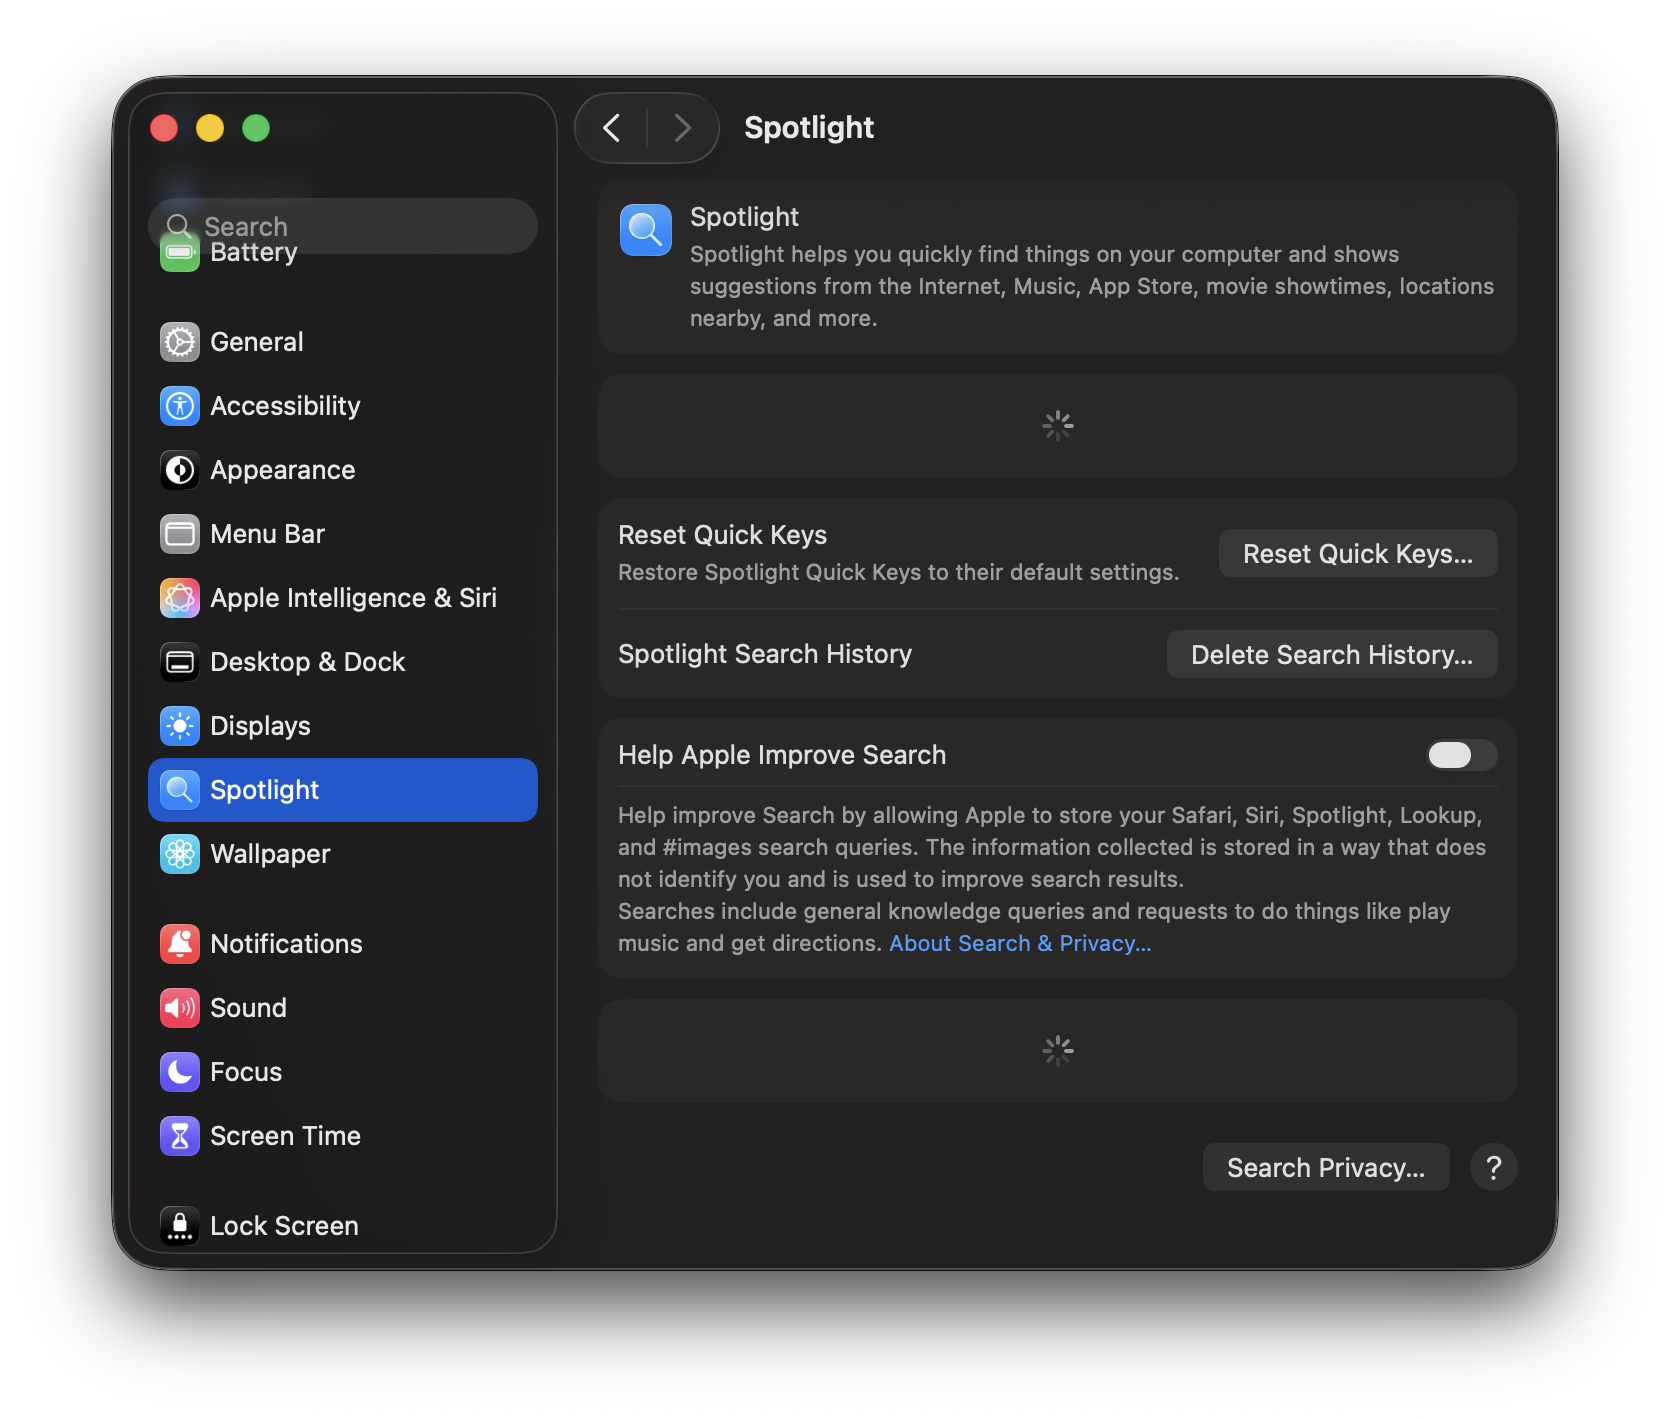This screenshot has width=1670, height=1418.
Task: Go back with the left chevron
Action: pos(612,128)
